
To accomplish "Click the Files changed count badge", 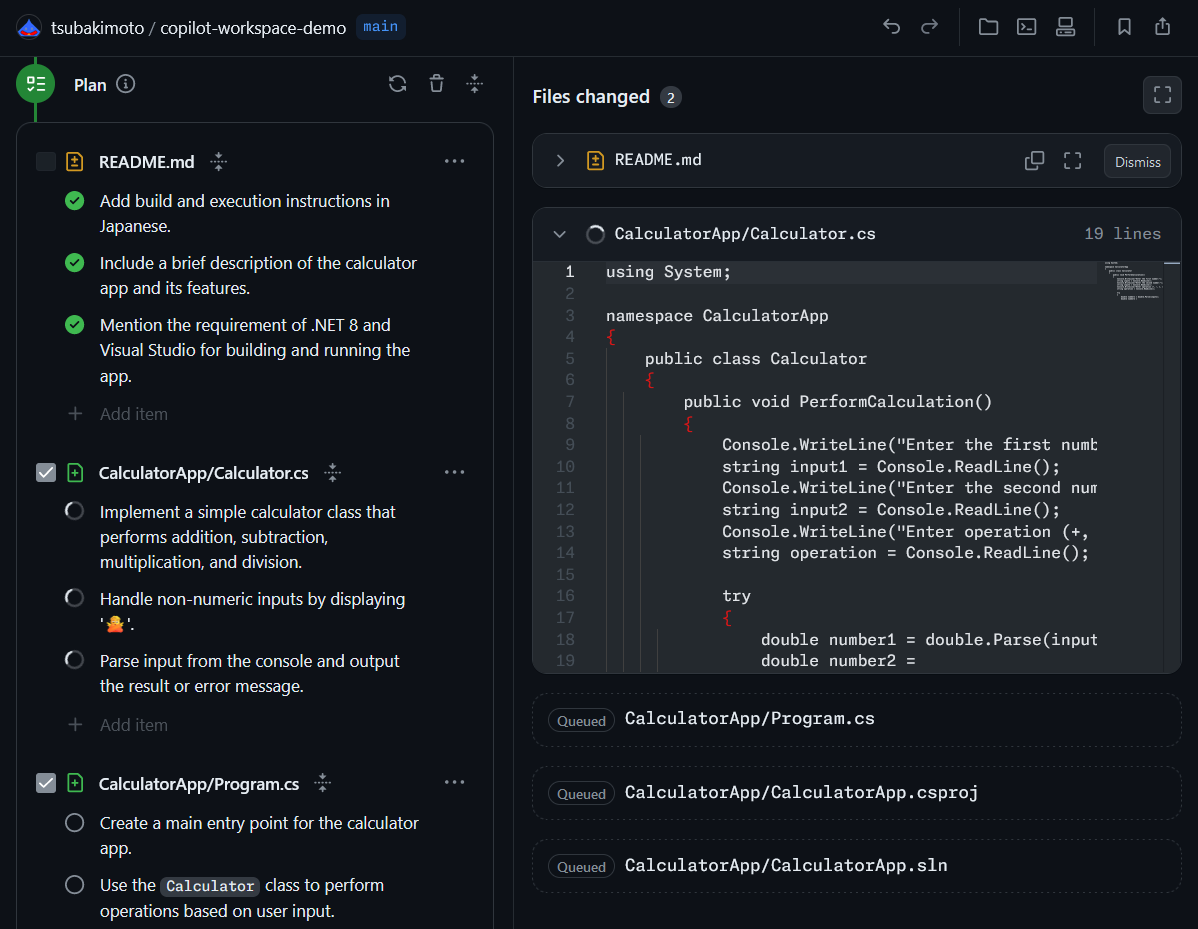I will 671,97.
